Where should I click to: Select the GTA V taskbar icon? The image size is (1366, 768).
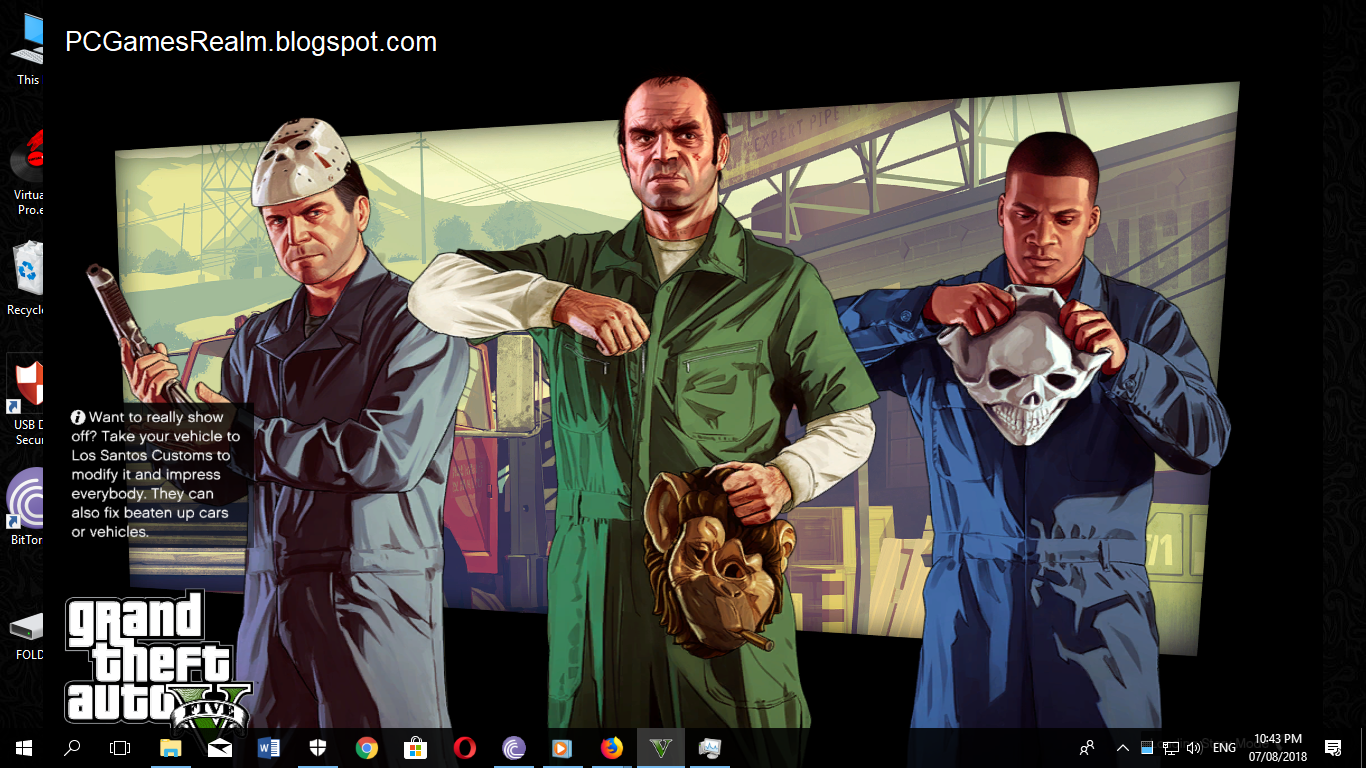point(661,748)
